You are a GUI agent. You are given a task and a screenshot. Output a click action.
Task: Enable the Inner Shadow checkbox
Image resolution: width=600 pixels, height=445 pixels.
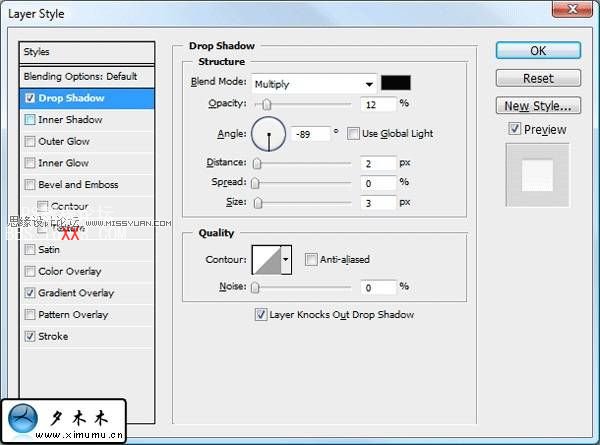point(30,120)
